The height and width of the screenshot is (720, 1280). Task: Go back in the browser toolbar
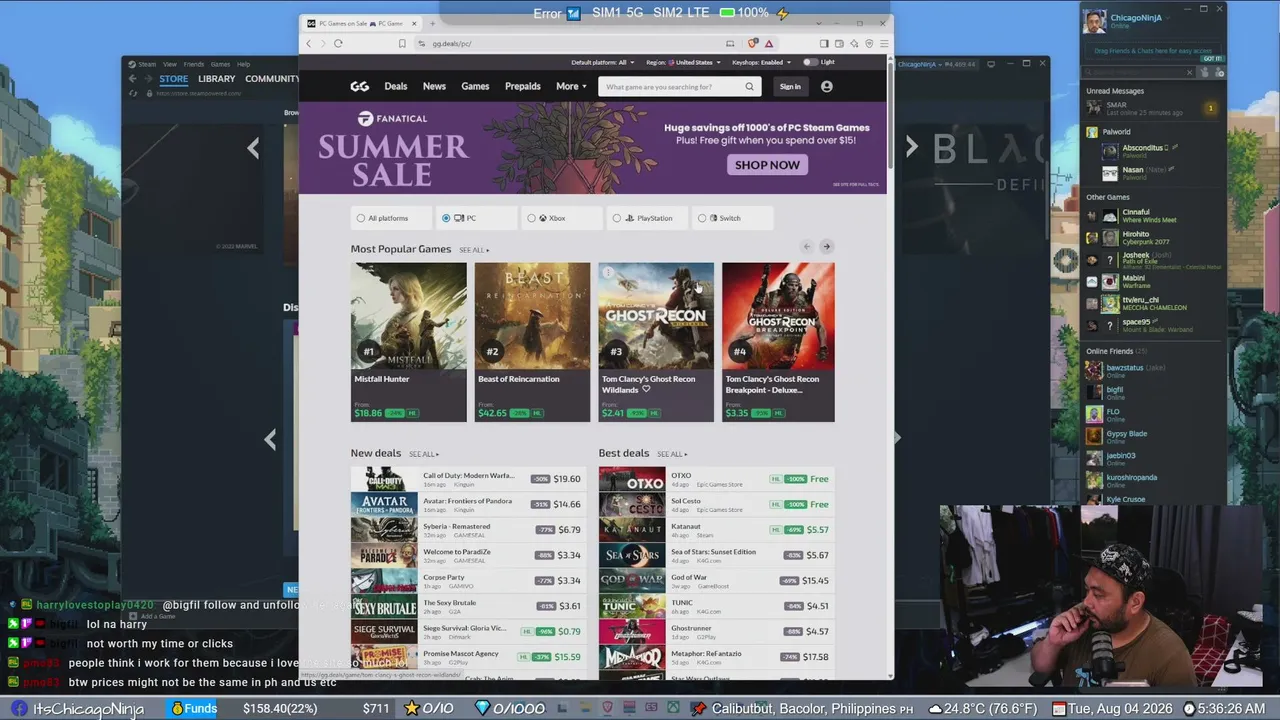309,44
